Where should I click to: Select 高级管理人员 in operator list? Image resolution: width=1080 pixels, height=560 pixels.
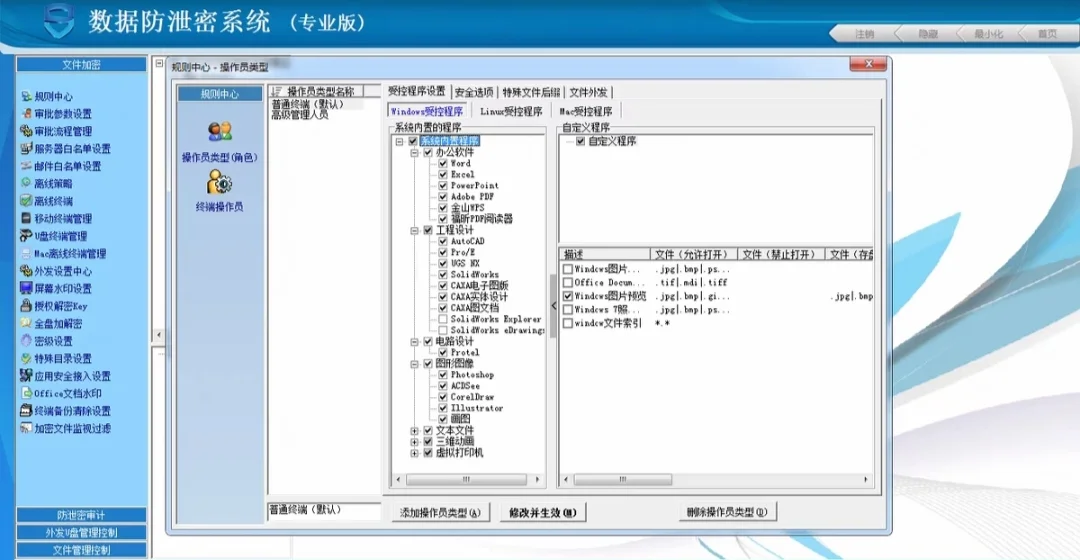(x=300, y=115)
